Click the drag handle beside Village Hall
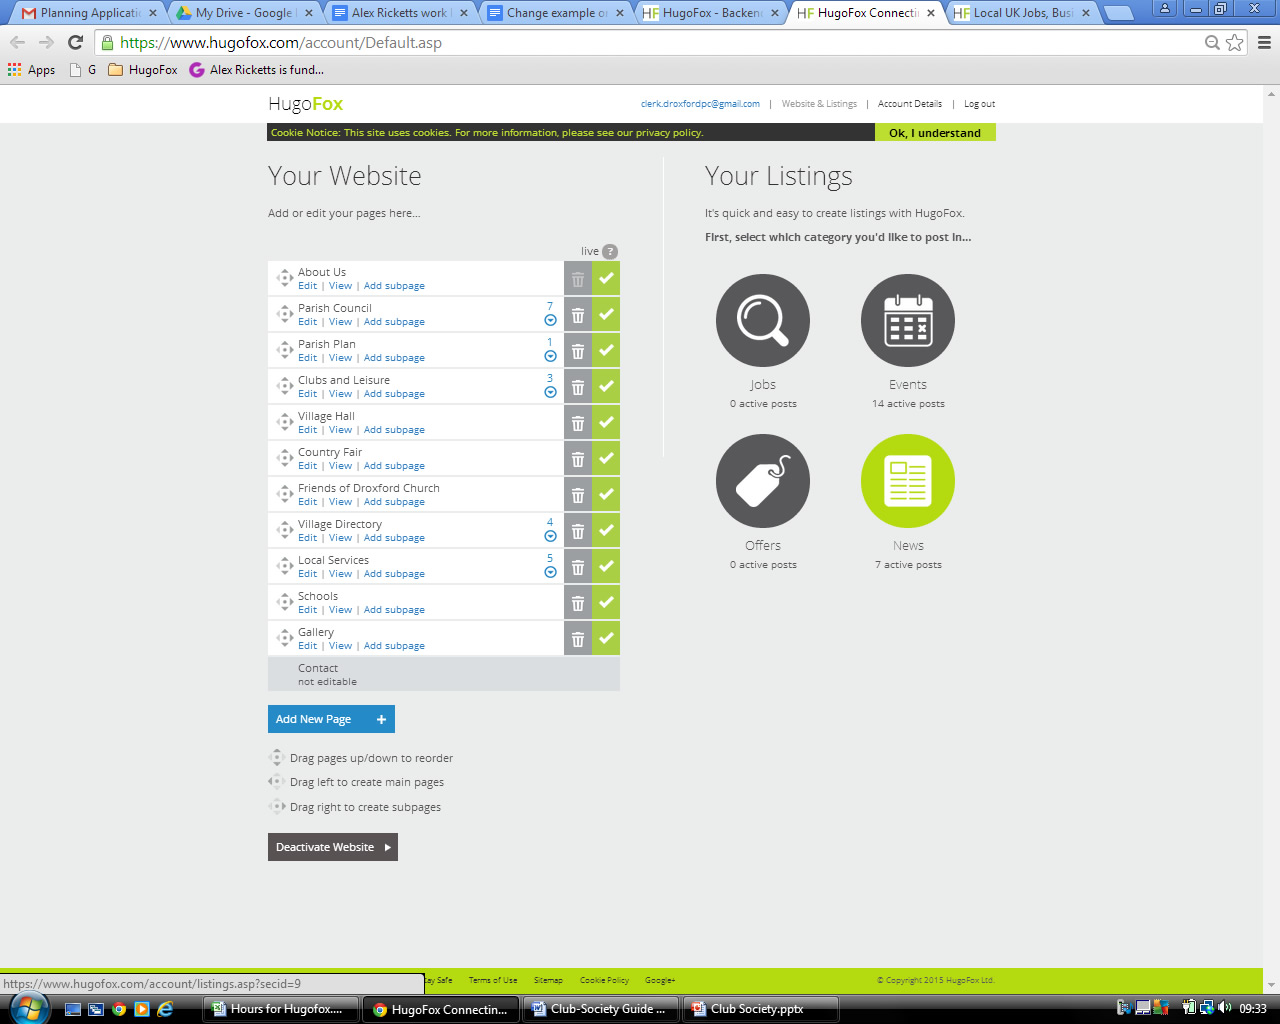 point(285,422)
